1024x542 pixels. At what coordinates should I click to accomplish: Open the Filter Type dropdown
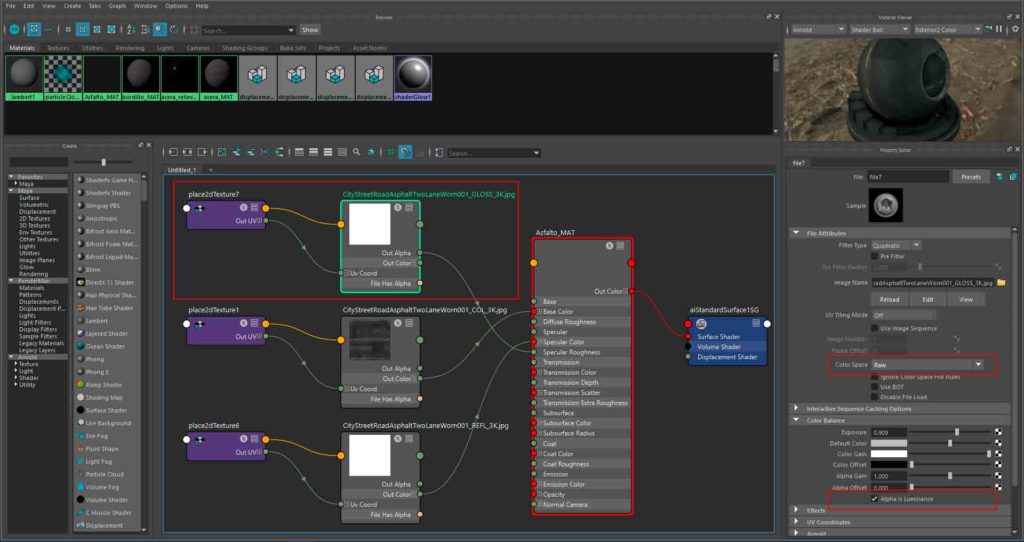point(896,245)
